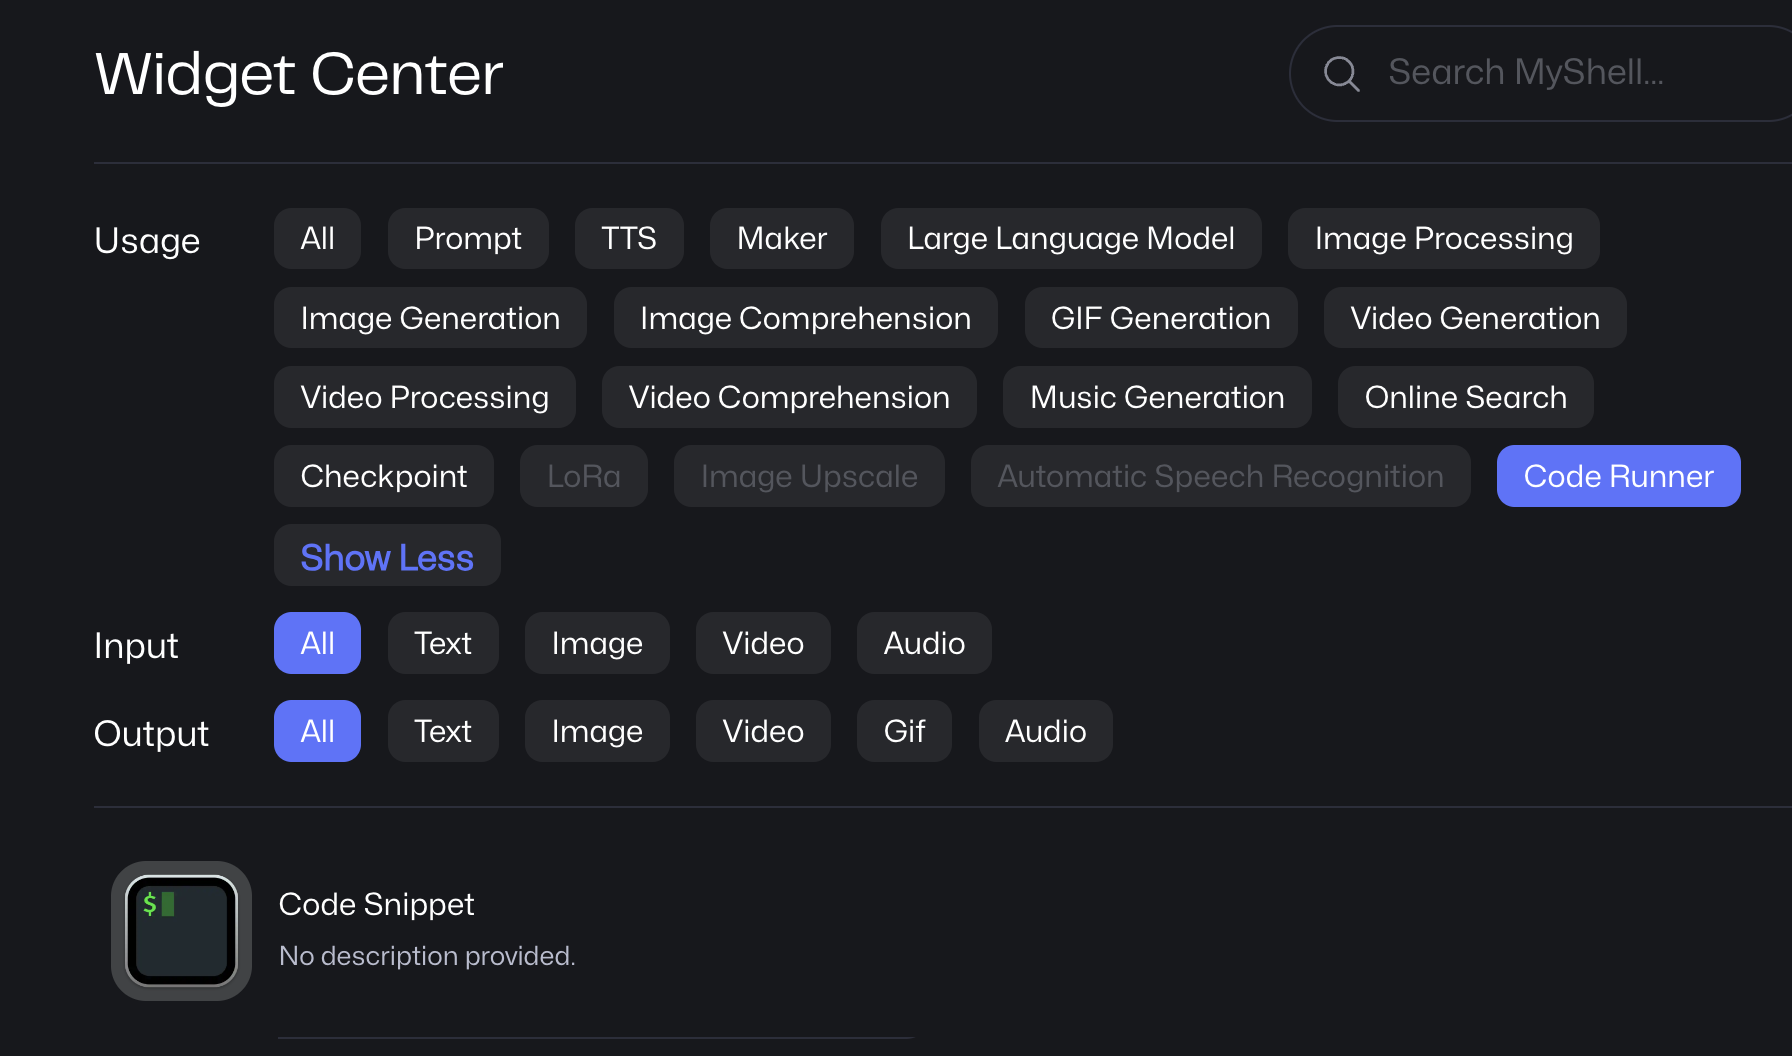Click the Online Search filter
Image resolution: width=1792 pixels, height=1056 pixels.
click(1465, 397)
